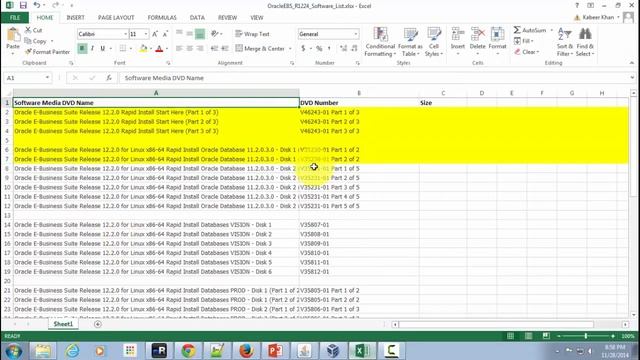Copy the selection

(x=36, y=41)
